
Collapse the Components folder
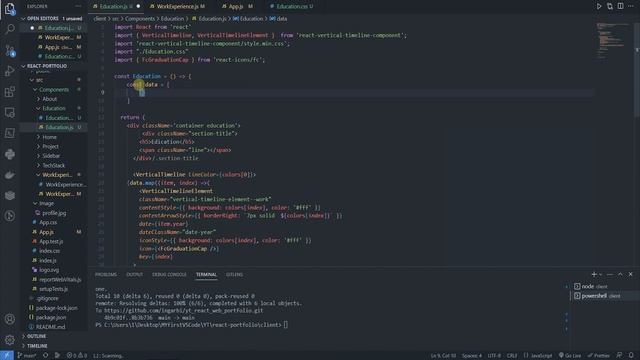coord(53,89)
